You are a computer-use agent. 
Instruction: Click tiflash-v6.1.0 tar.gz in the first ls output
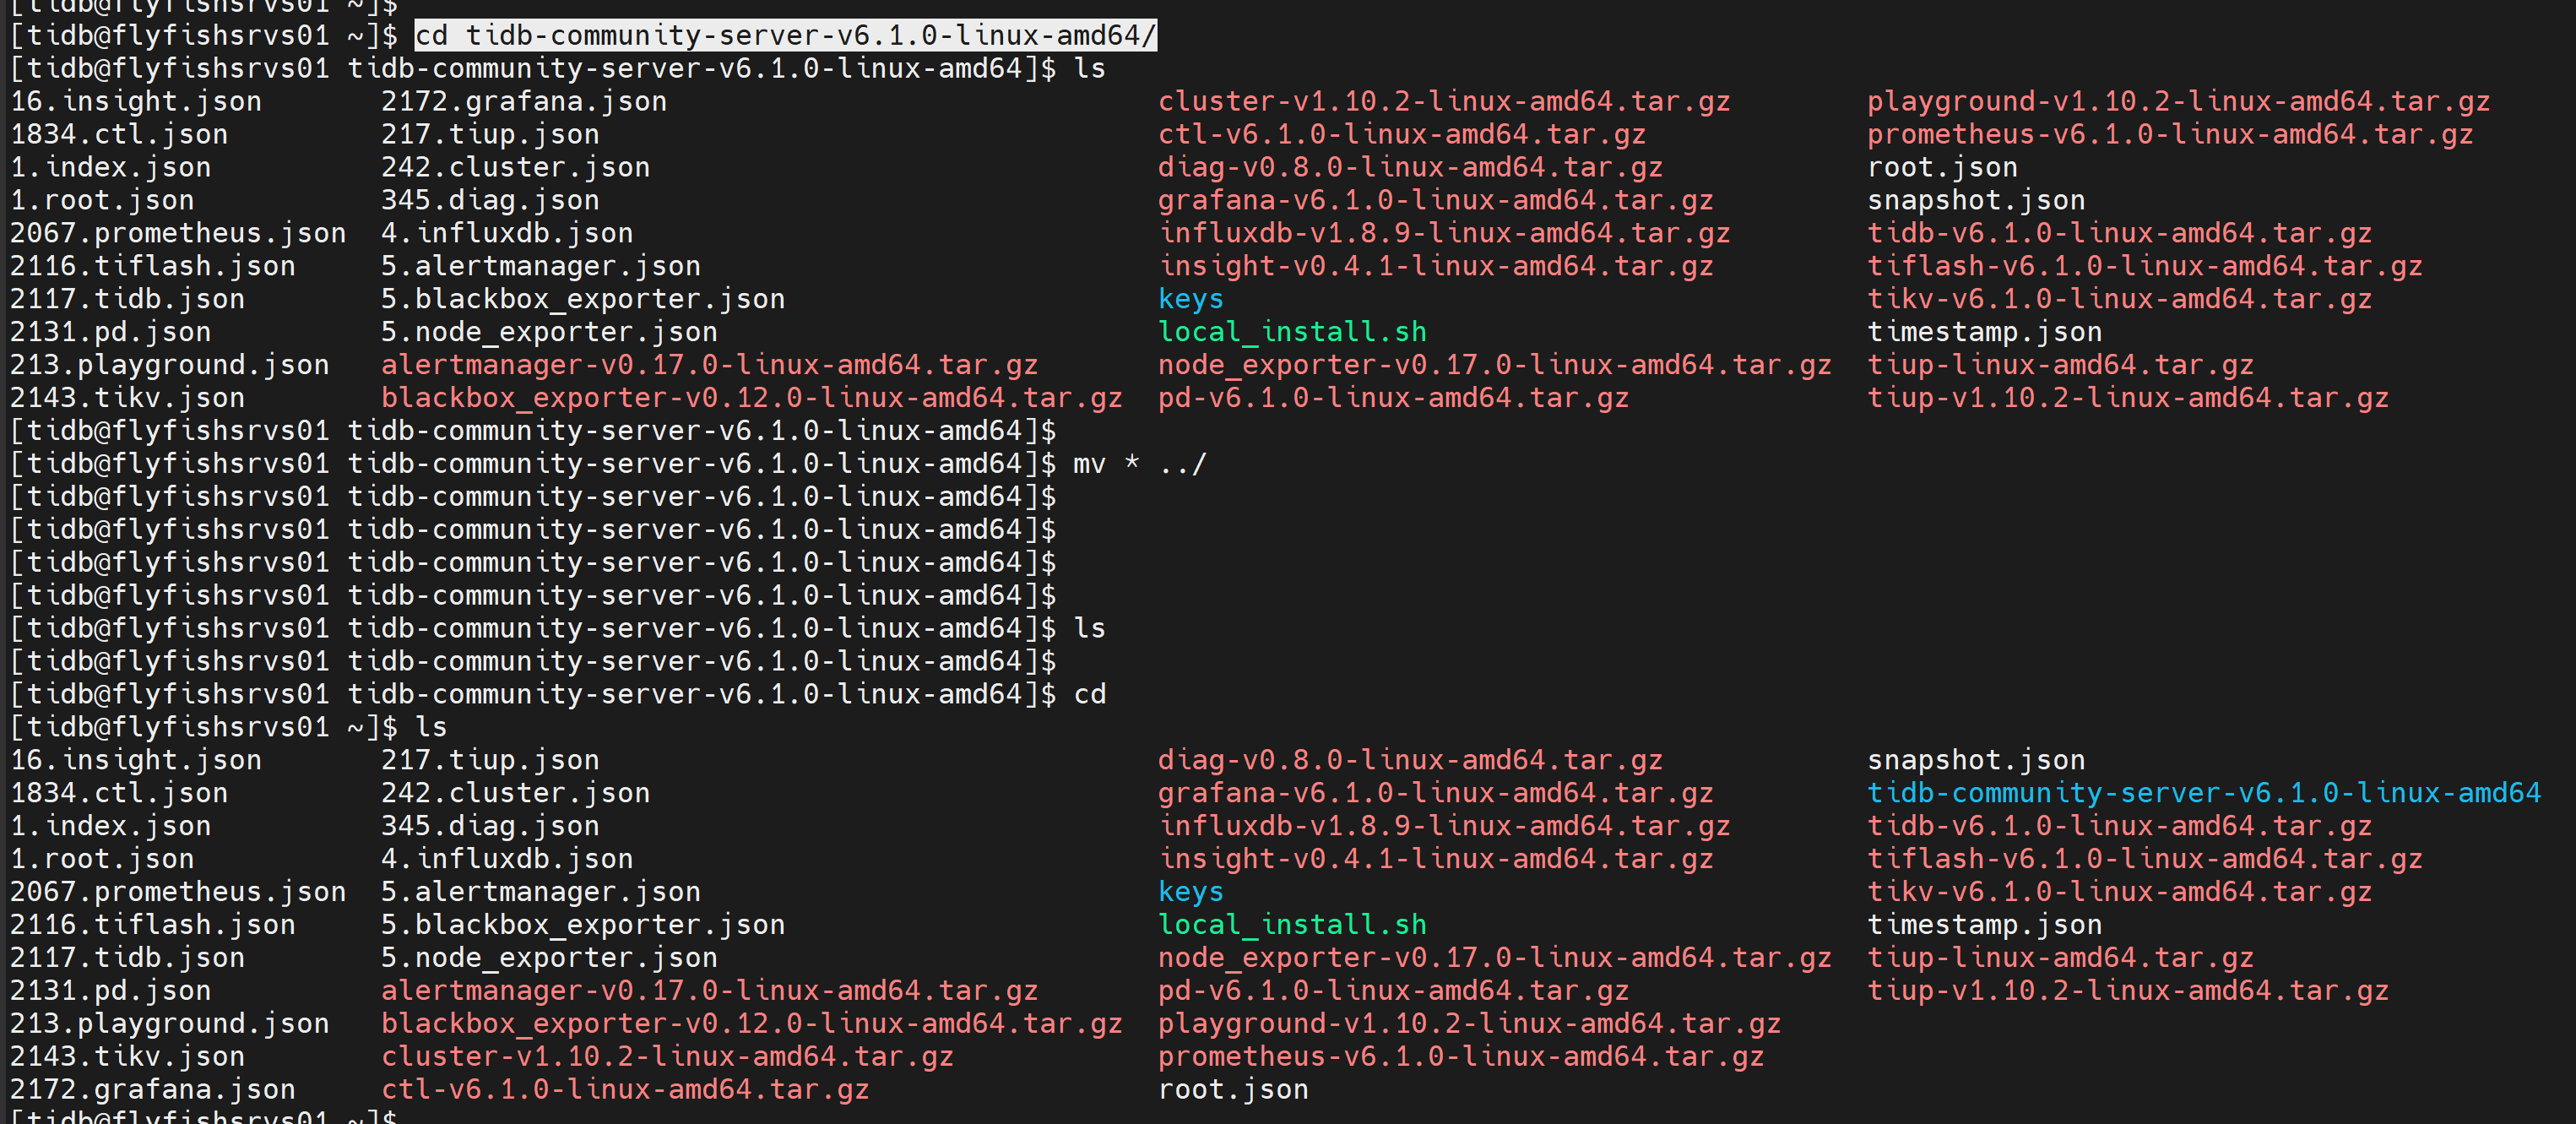click(2145, 267)
